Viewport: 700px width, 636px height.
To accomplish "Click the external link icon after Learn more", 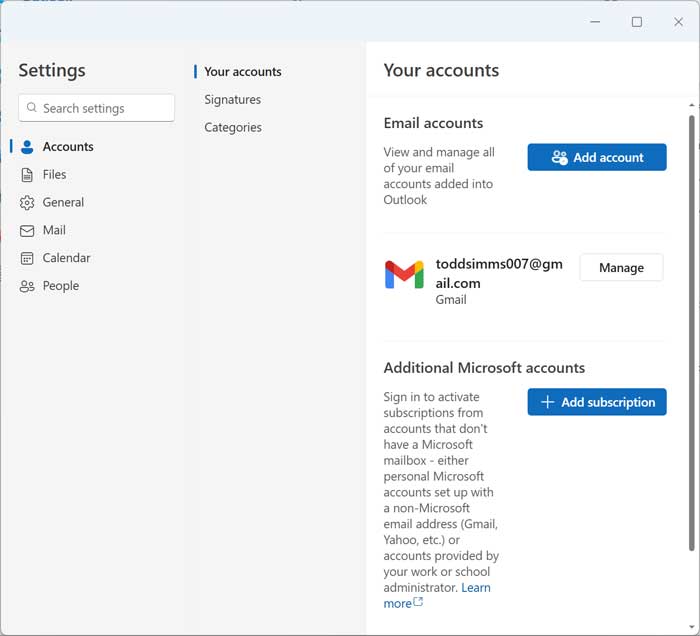I will coord(418,602).
